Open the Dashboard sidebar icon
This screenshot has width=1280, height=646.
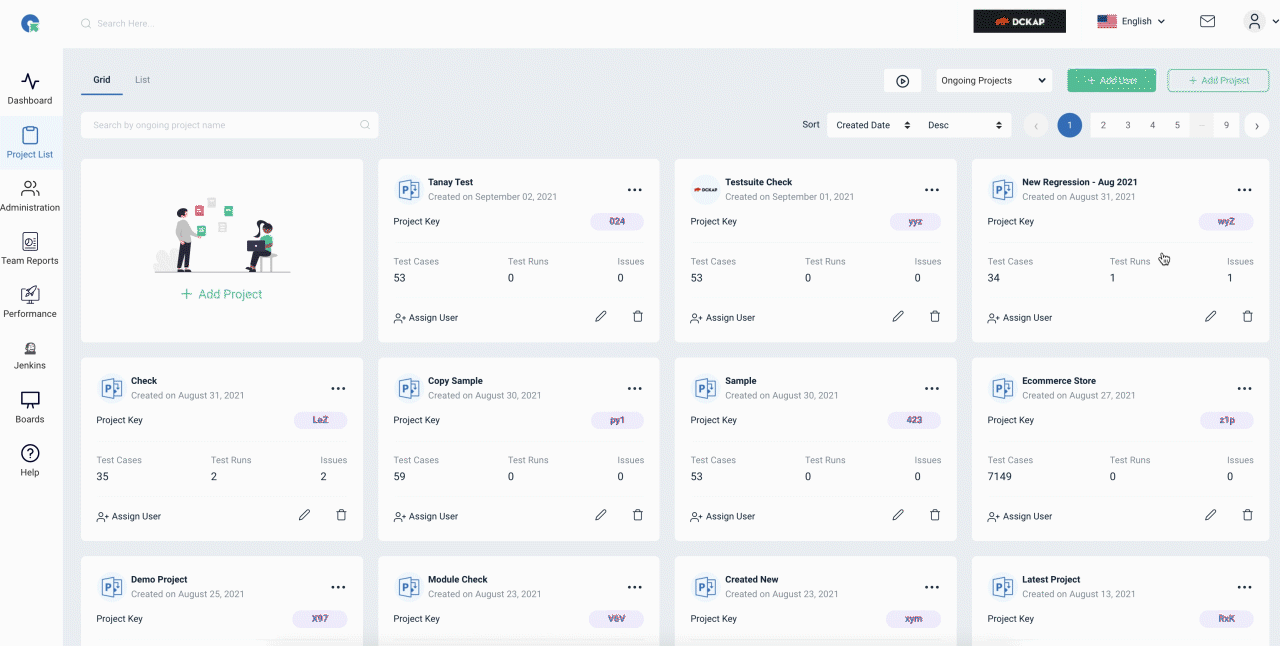(x=30, y=88)
